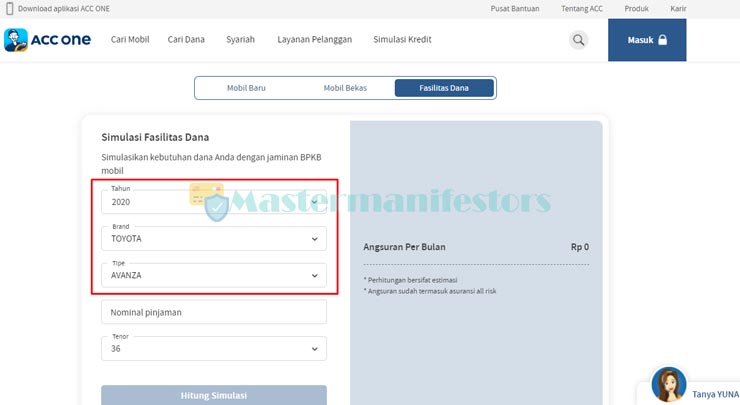Open Tanya YUNA chat avatar
Screen dimensions: 740x405
(669, 384)
